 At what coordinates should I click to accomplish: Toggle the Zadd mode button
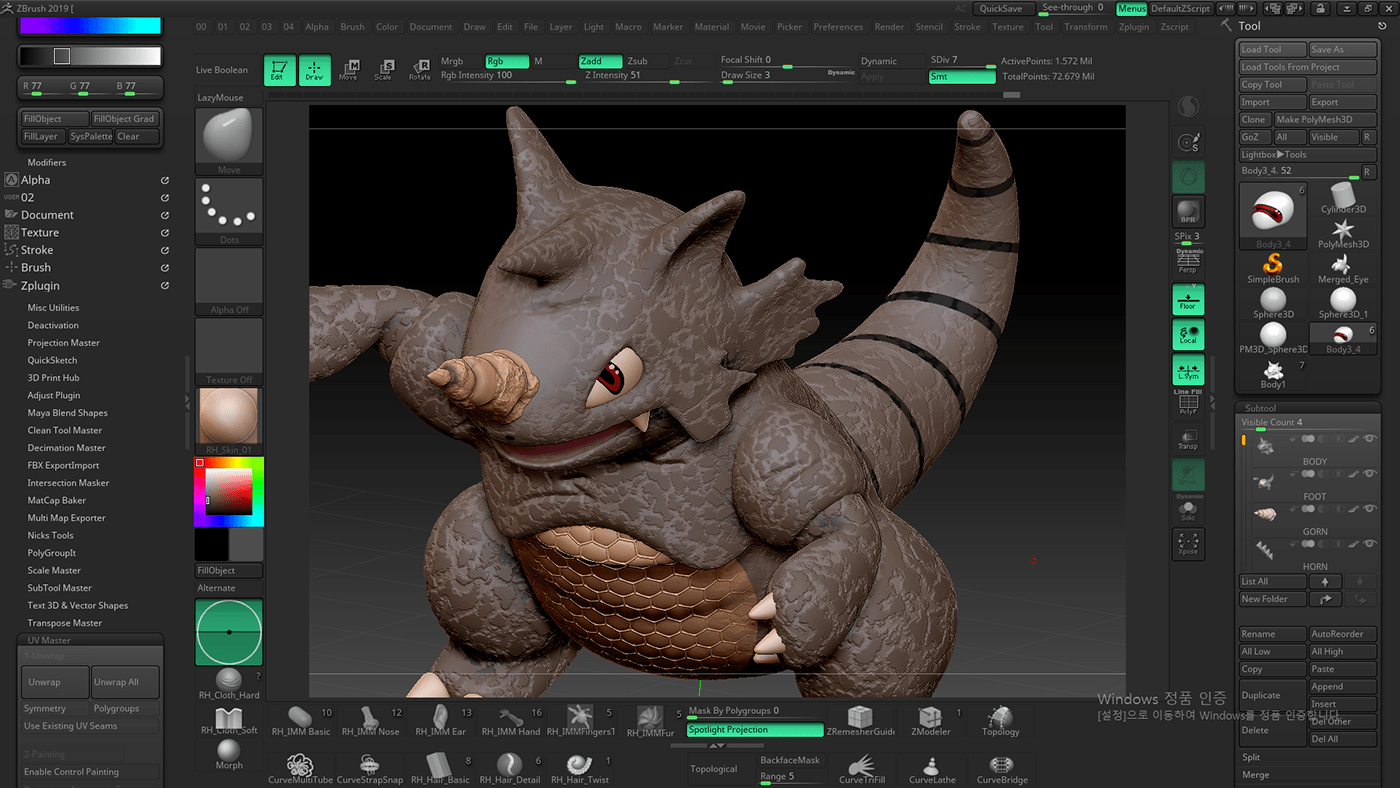tap(600, 61)
